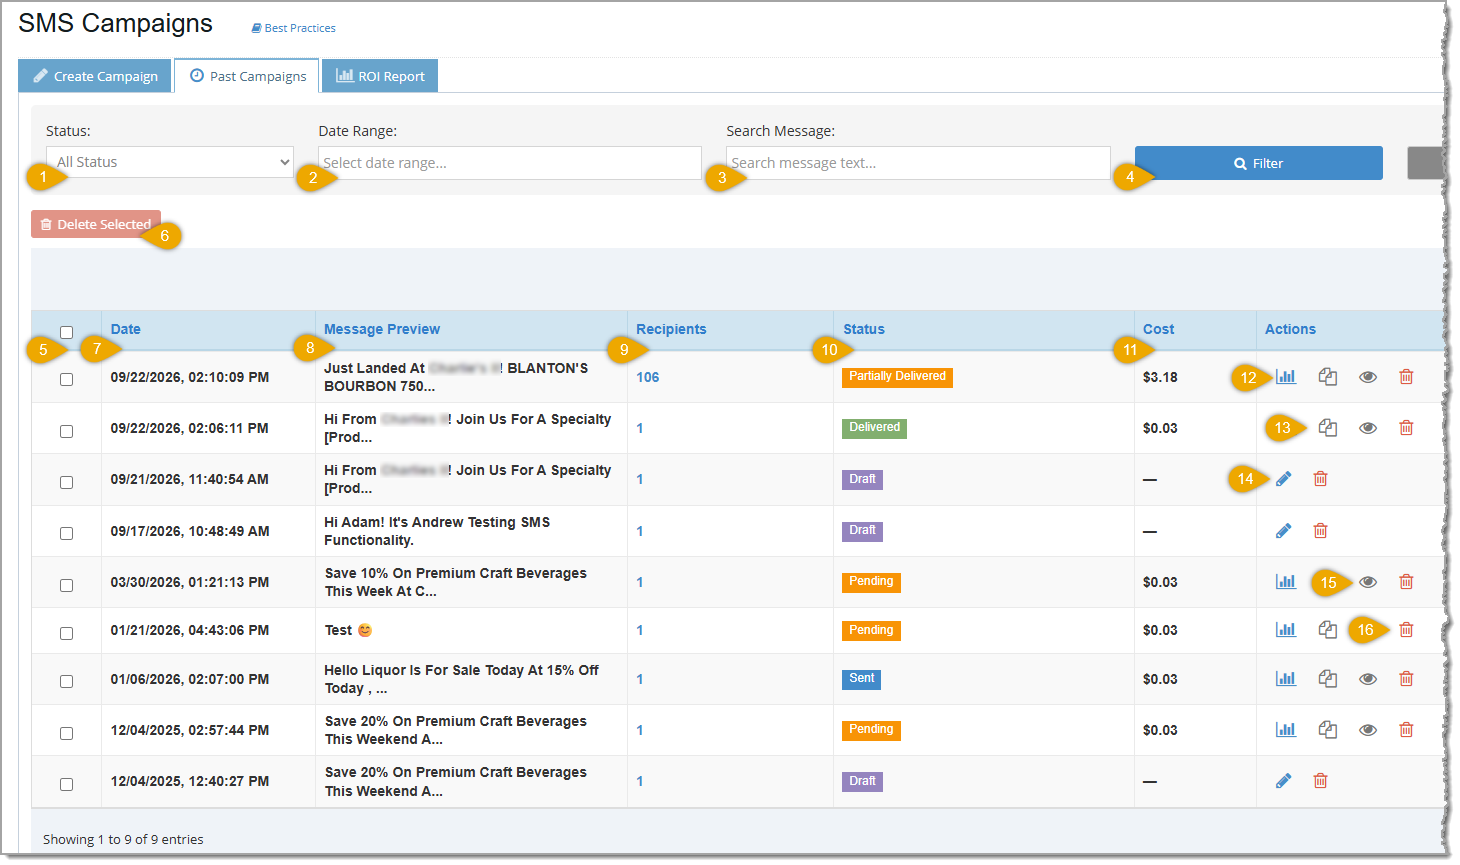Viewport: 1460px width, 865px height.
Task: Delete the 09/21/2026, 11:40:54 AM draft
Action: 1320,479
